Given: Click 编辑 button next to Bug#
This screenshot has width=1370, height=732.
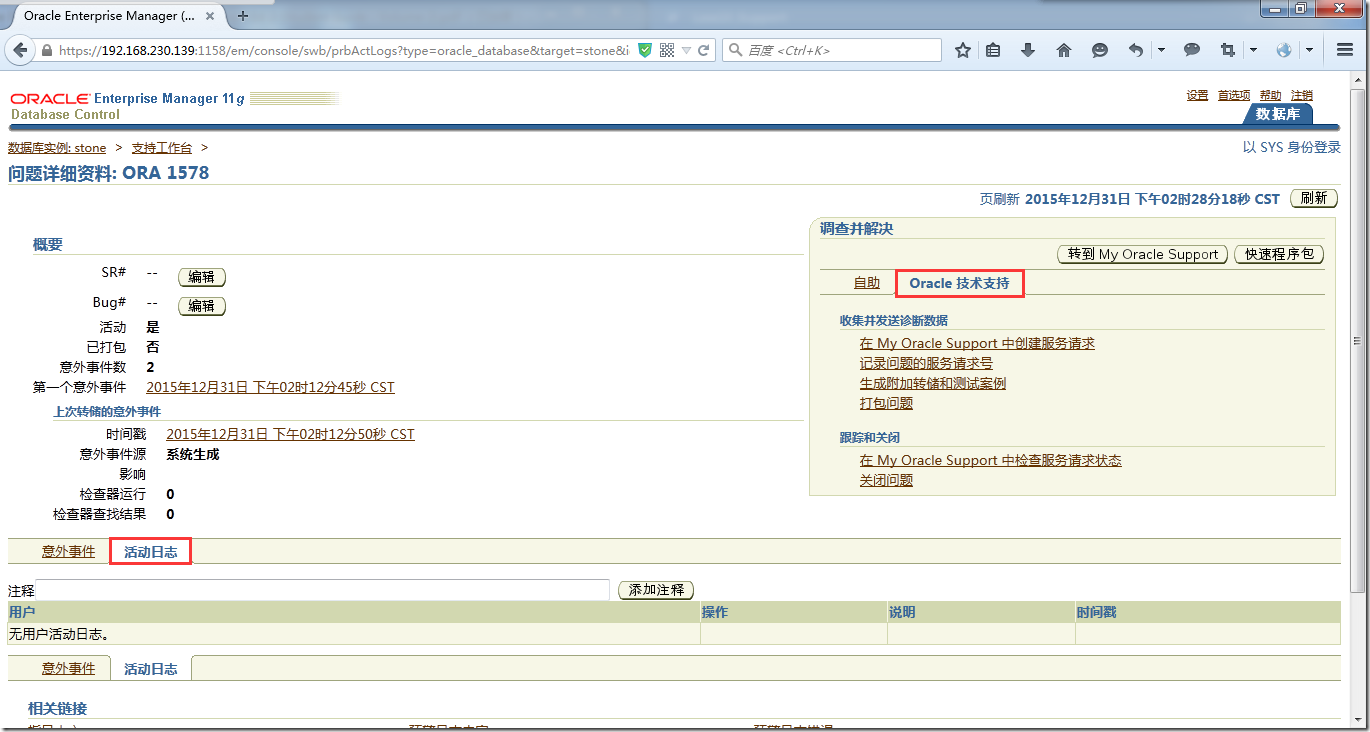Looking at the screenshot, I should pos(201,306).
